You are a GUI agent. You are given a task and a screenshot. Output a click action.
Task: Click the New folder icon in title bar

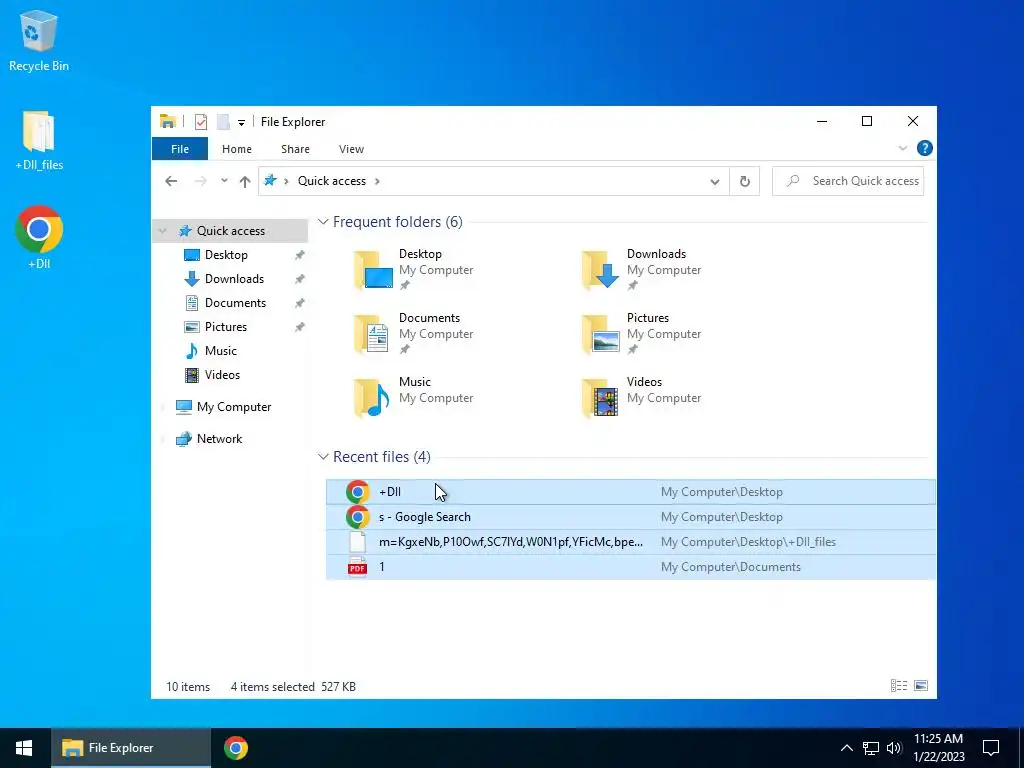tap(223, 121)
